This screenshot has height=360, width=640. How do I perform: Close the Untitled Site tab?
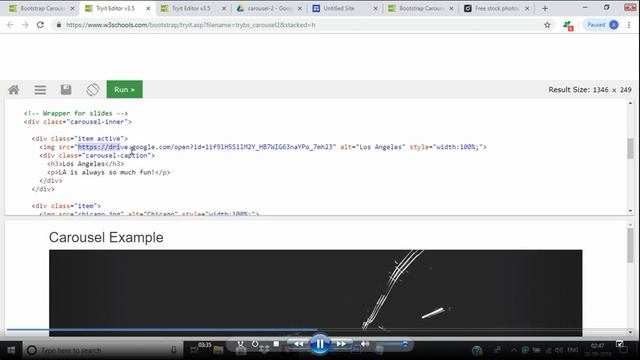pos(376,8)
